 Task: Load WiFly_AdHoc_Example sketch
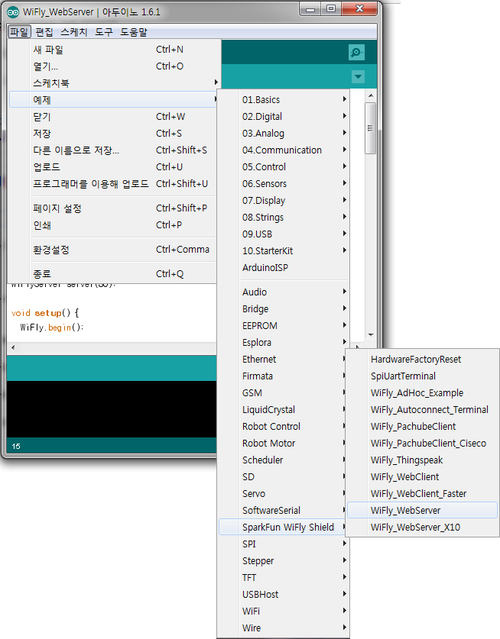pos(423,393)
